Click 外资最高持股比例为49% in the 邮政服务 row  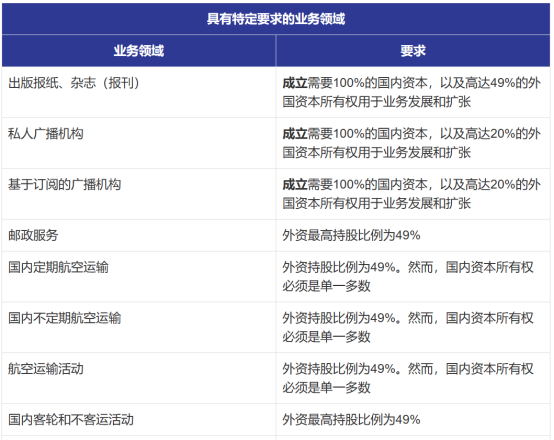(351, 235)
